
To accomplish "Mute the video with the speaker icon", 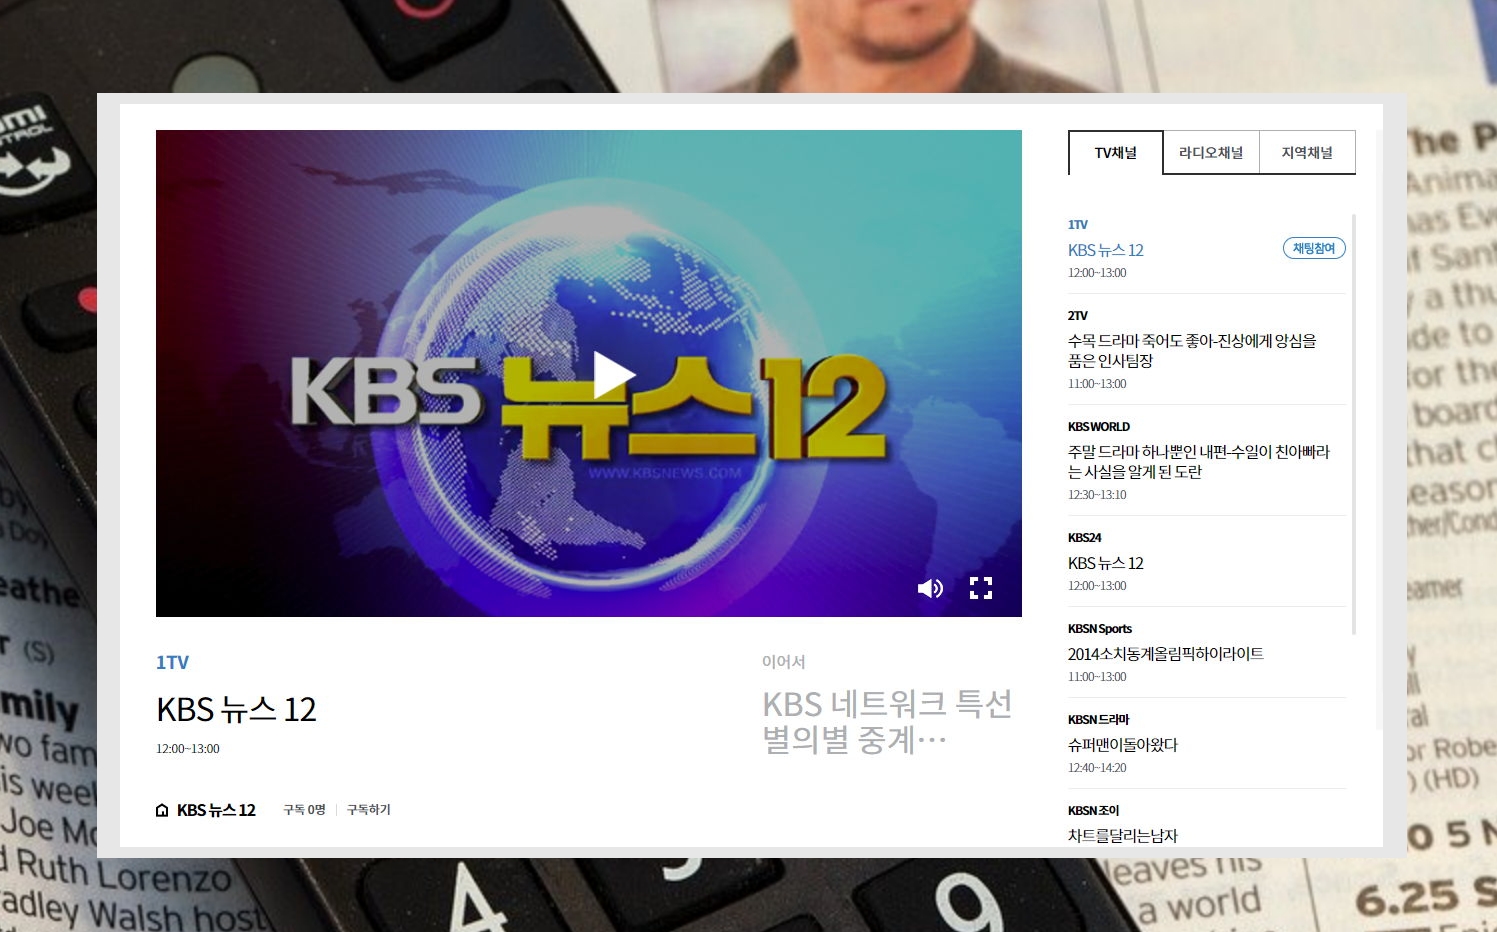I will pos(930,588).
